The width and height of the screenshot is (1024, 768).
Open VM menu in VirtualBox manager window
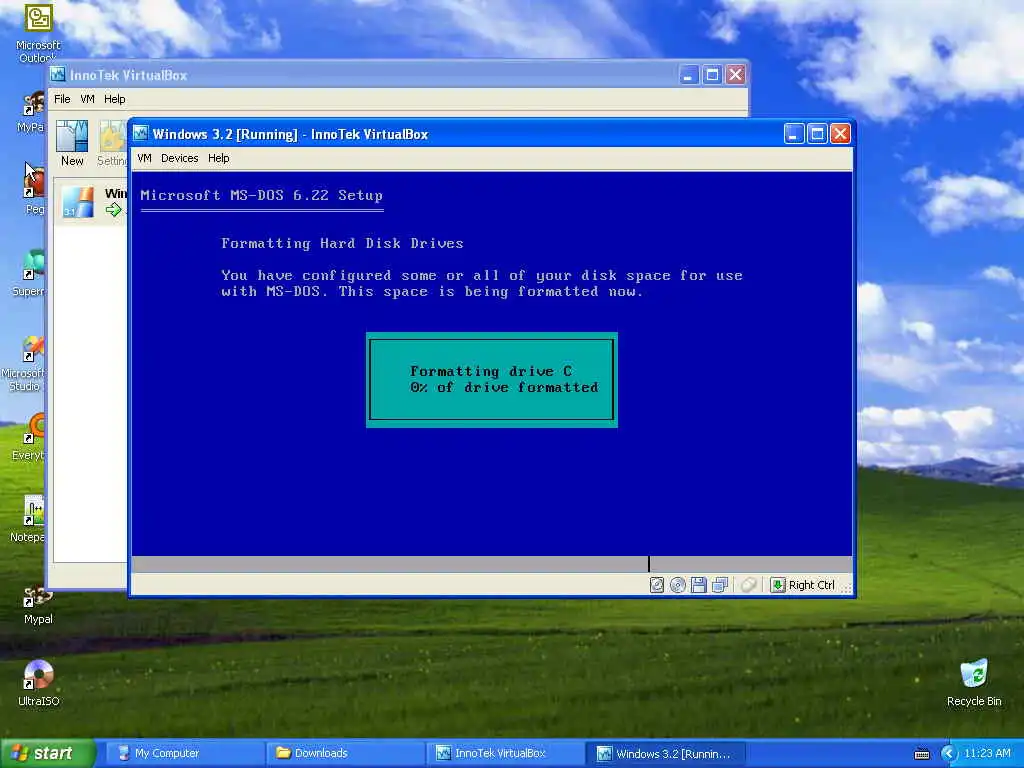(88, 99)
